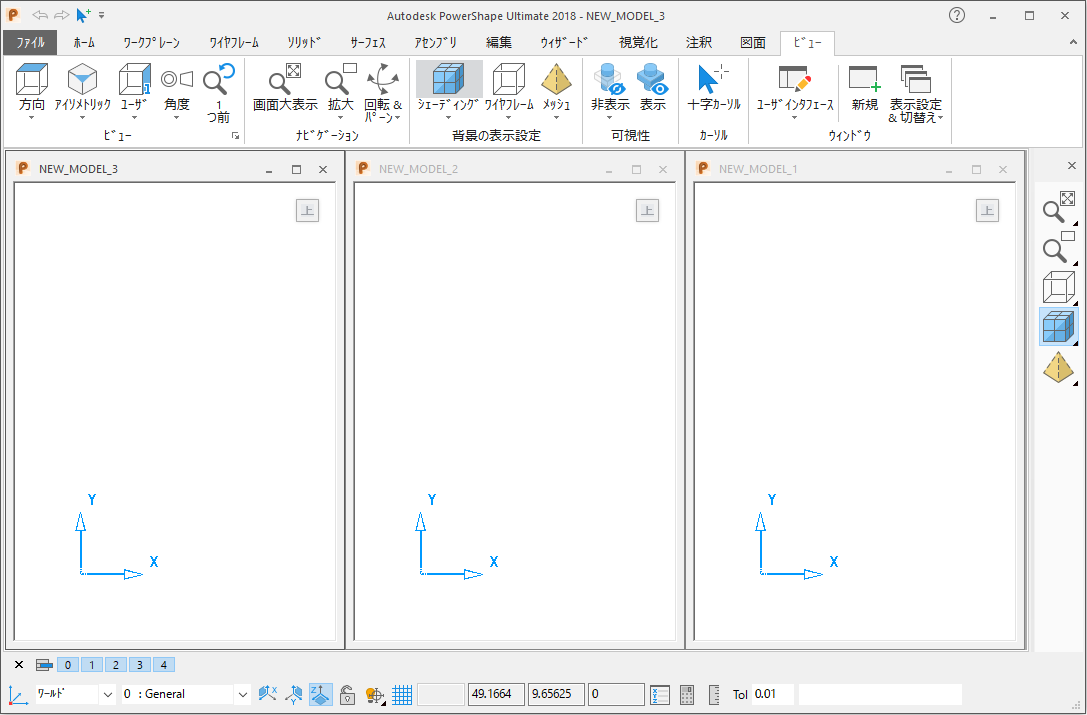Click 画面大表示 zoom to fit in ribbon
1087x715 pixels.
point(285,87)
